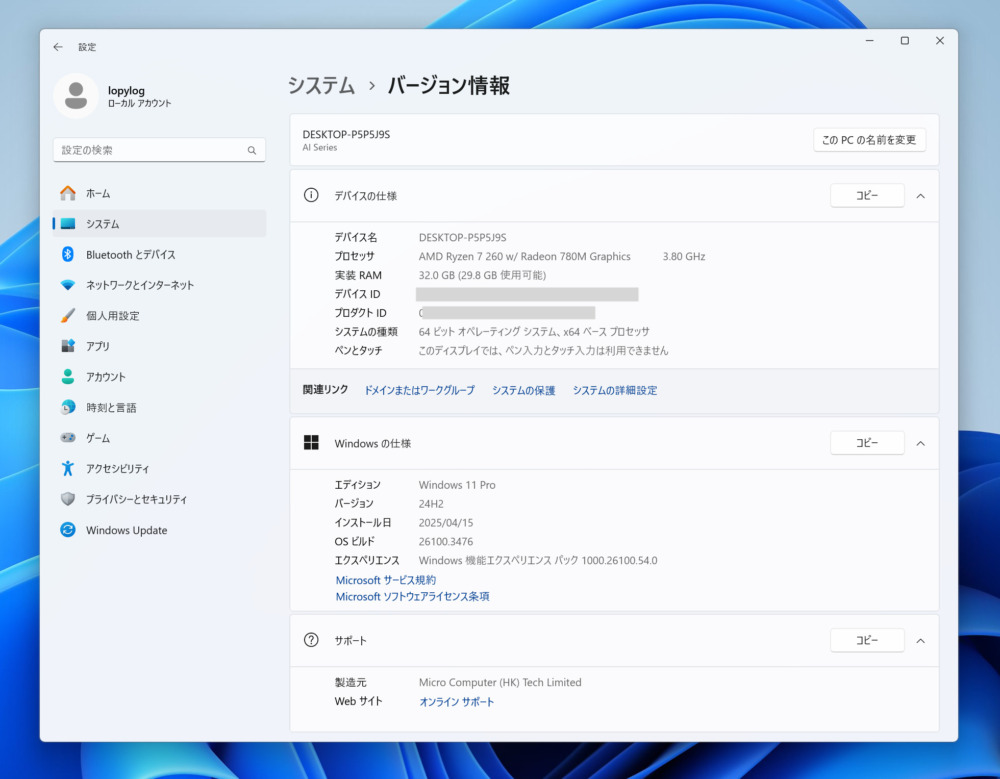Click the search magnifier icon
Screen dimensions: 1000x779
coord(252,151)
